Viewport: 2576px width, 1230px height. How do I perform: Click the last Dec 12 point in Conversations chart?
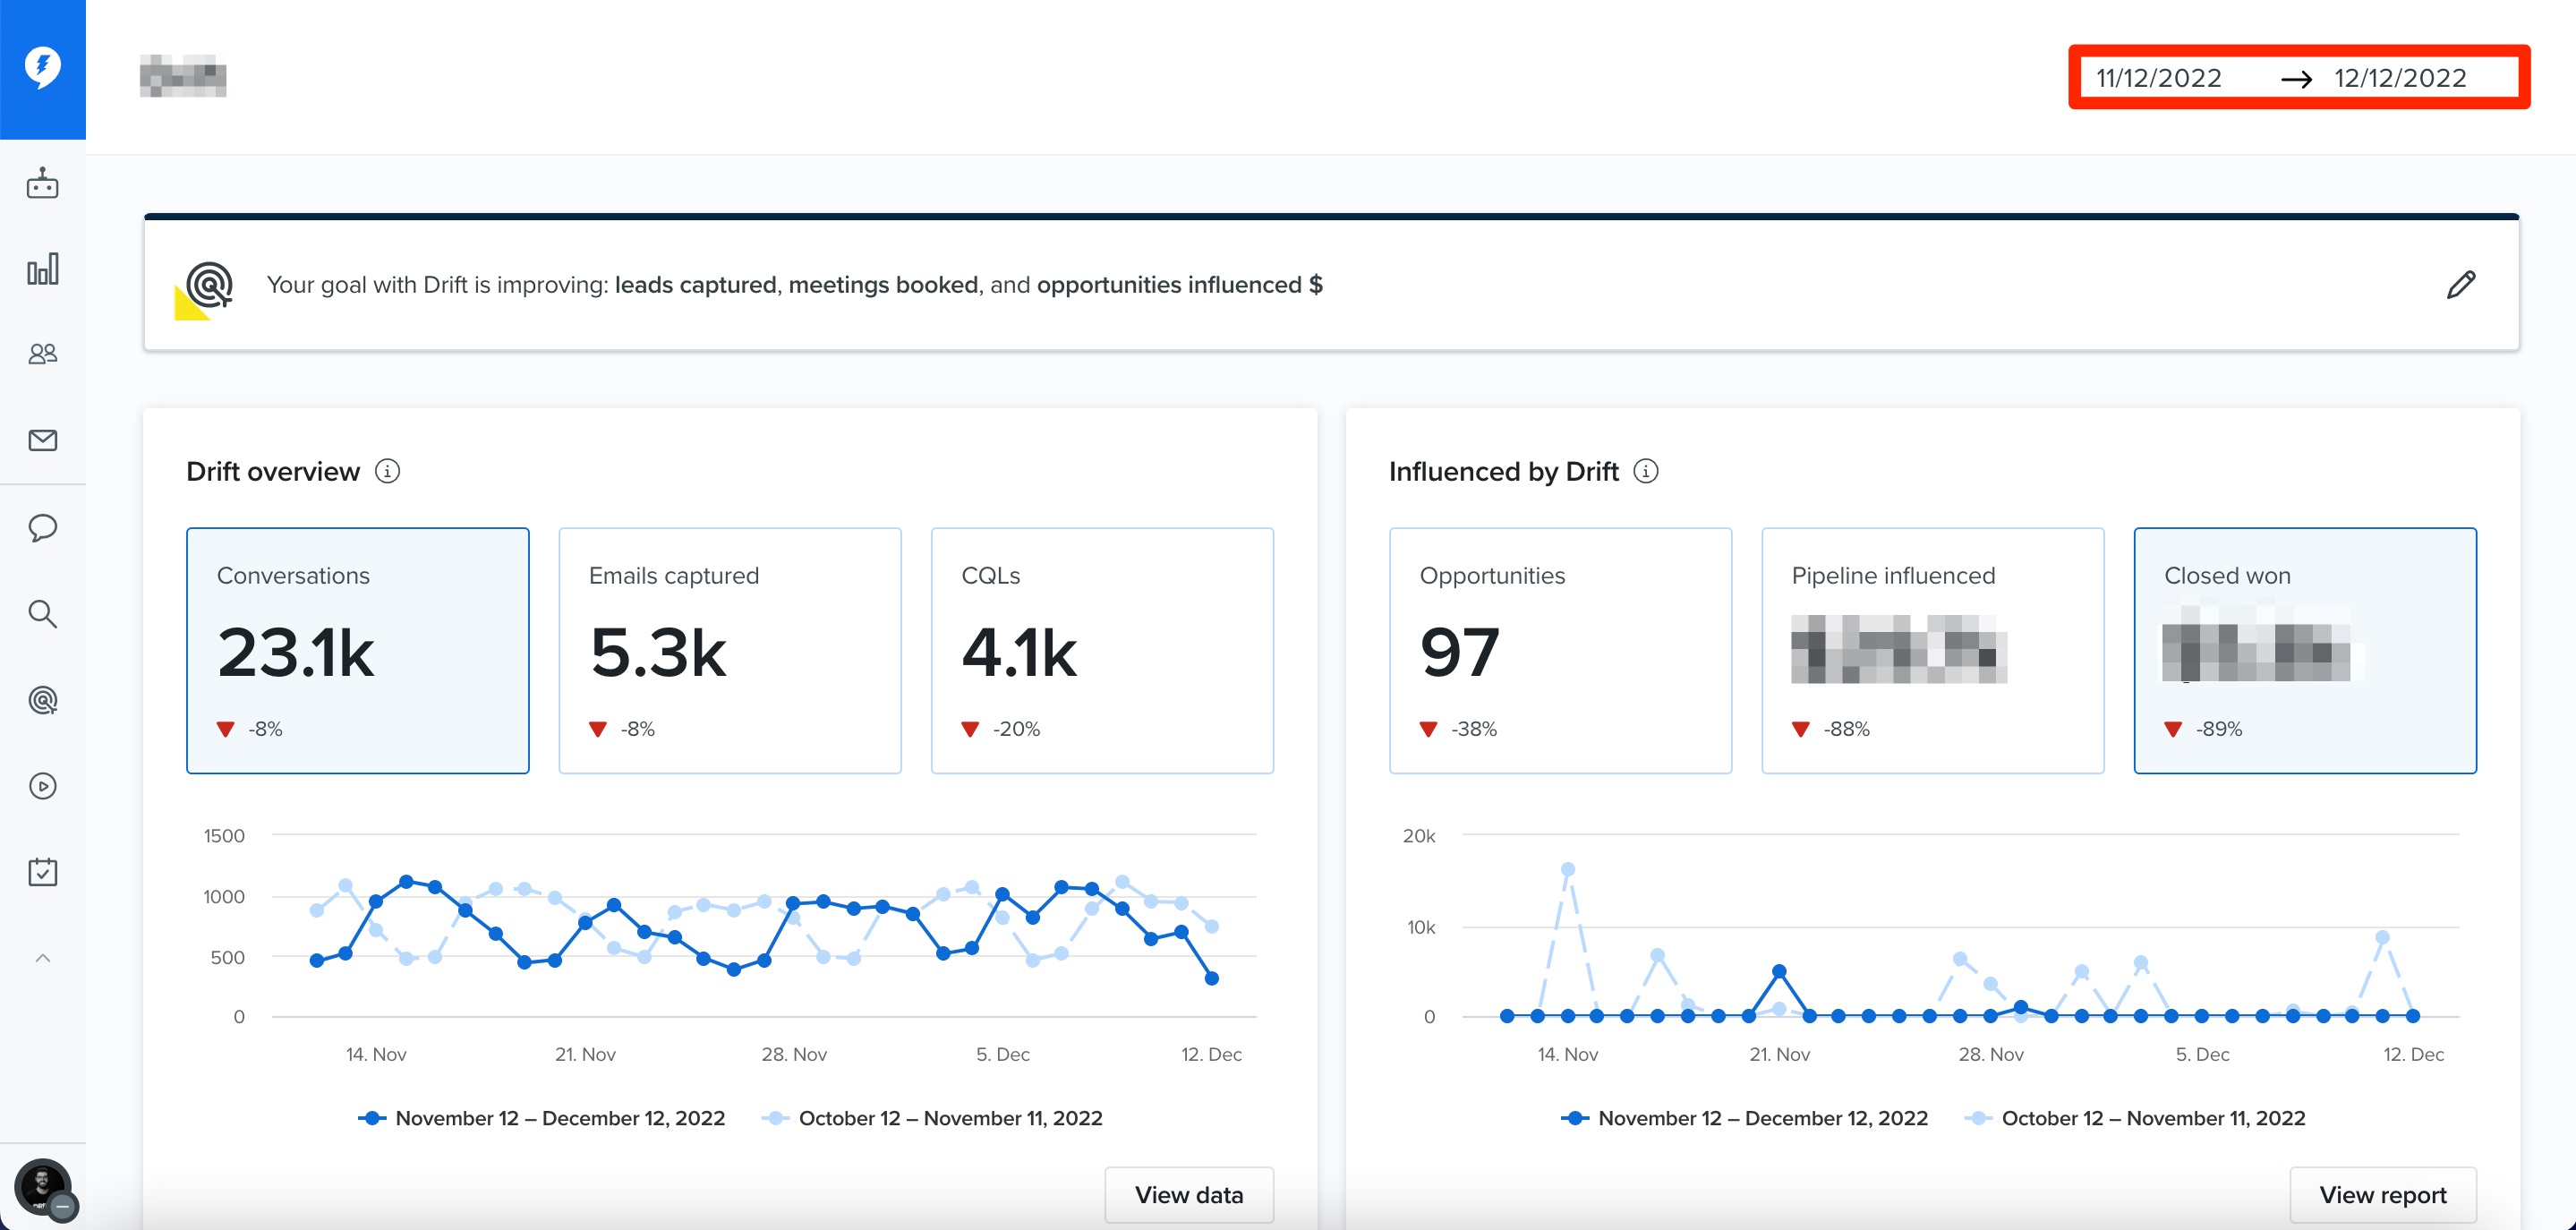[1211, 978]
